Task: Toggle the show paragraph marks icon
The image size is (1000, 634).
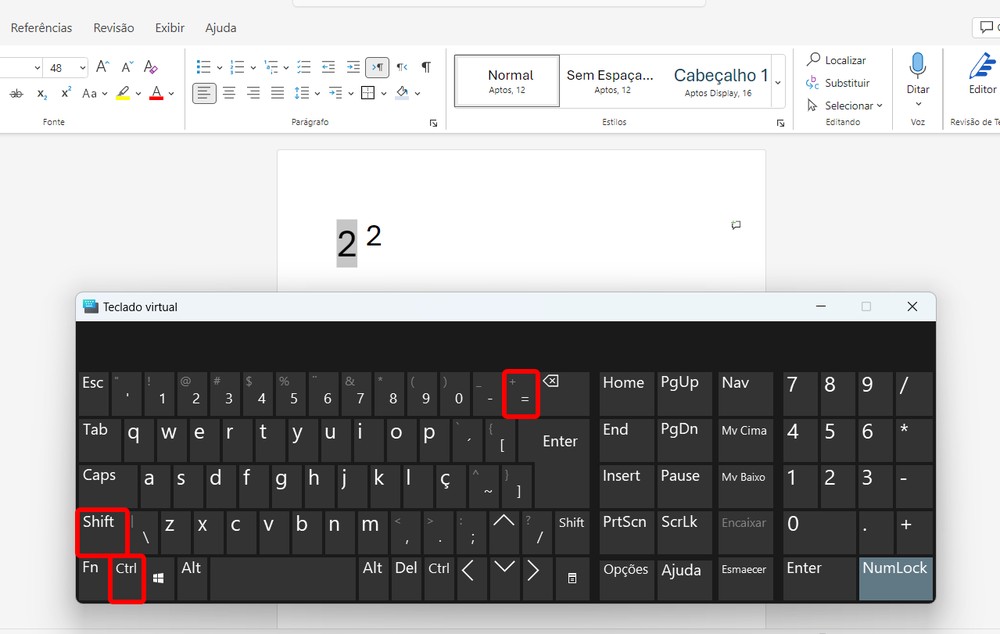Action: [426, 67]
